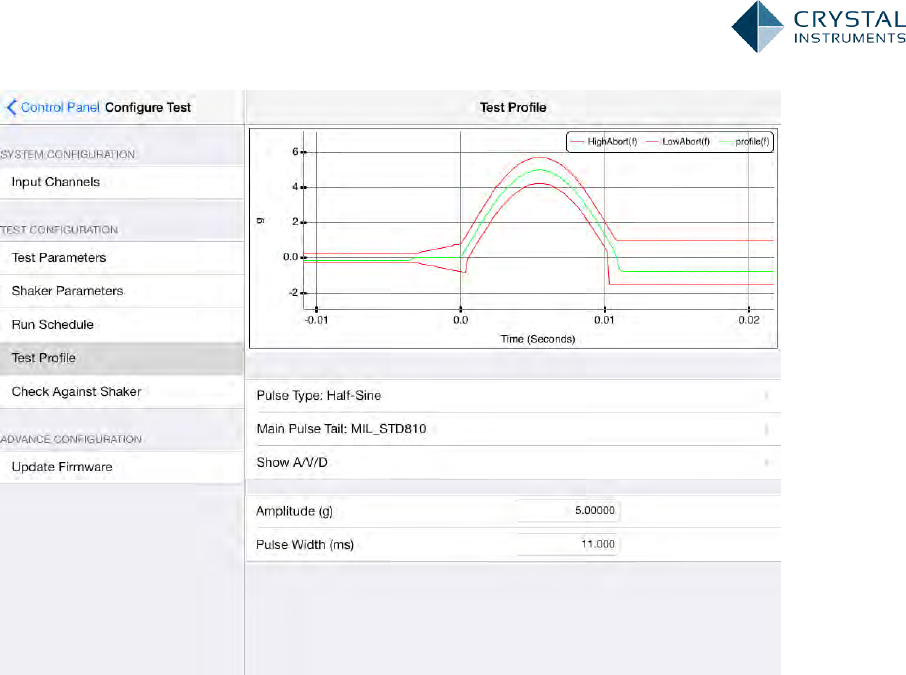Click LowAbort(f) legend entry
Viewport: 906px width, 675px height.
tap(678, 142)
